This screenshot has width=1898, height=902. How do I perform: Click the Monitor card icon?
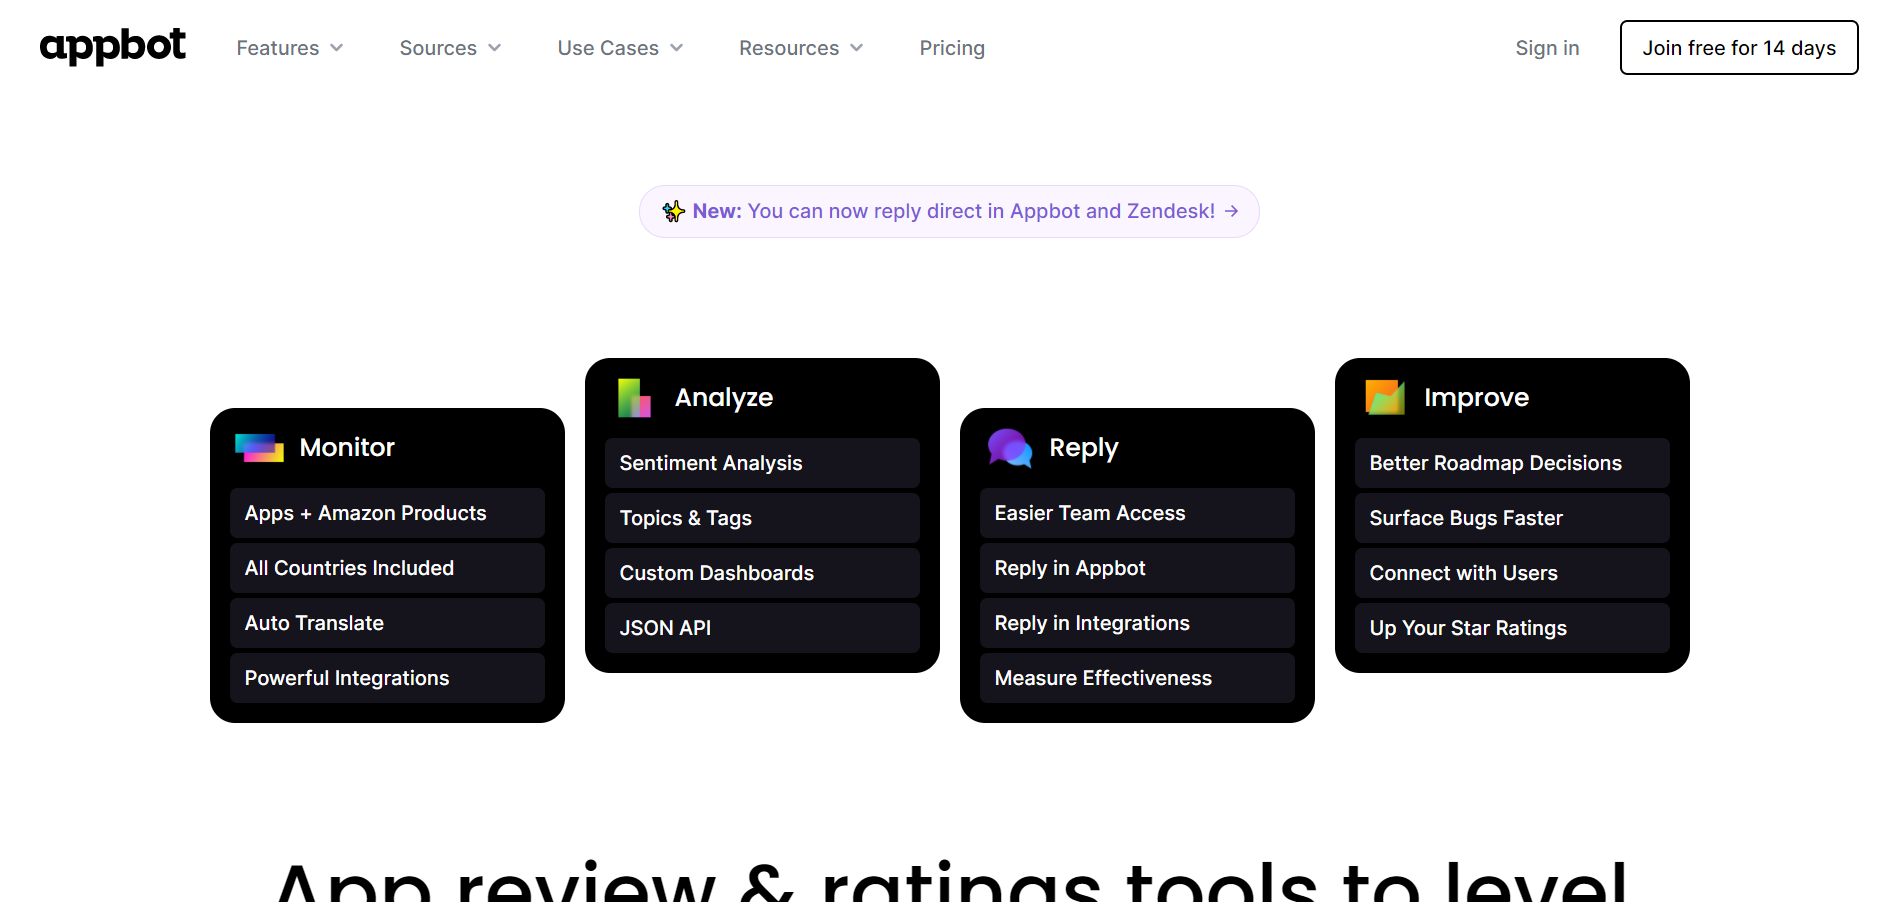[x=260, y=447]
